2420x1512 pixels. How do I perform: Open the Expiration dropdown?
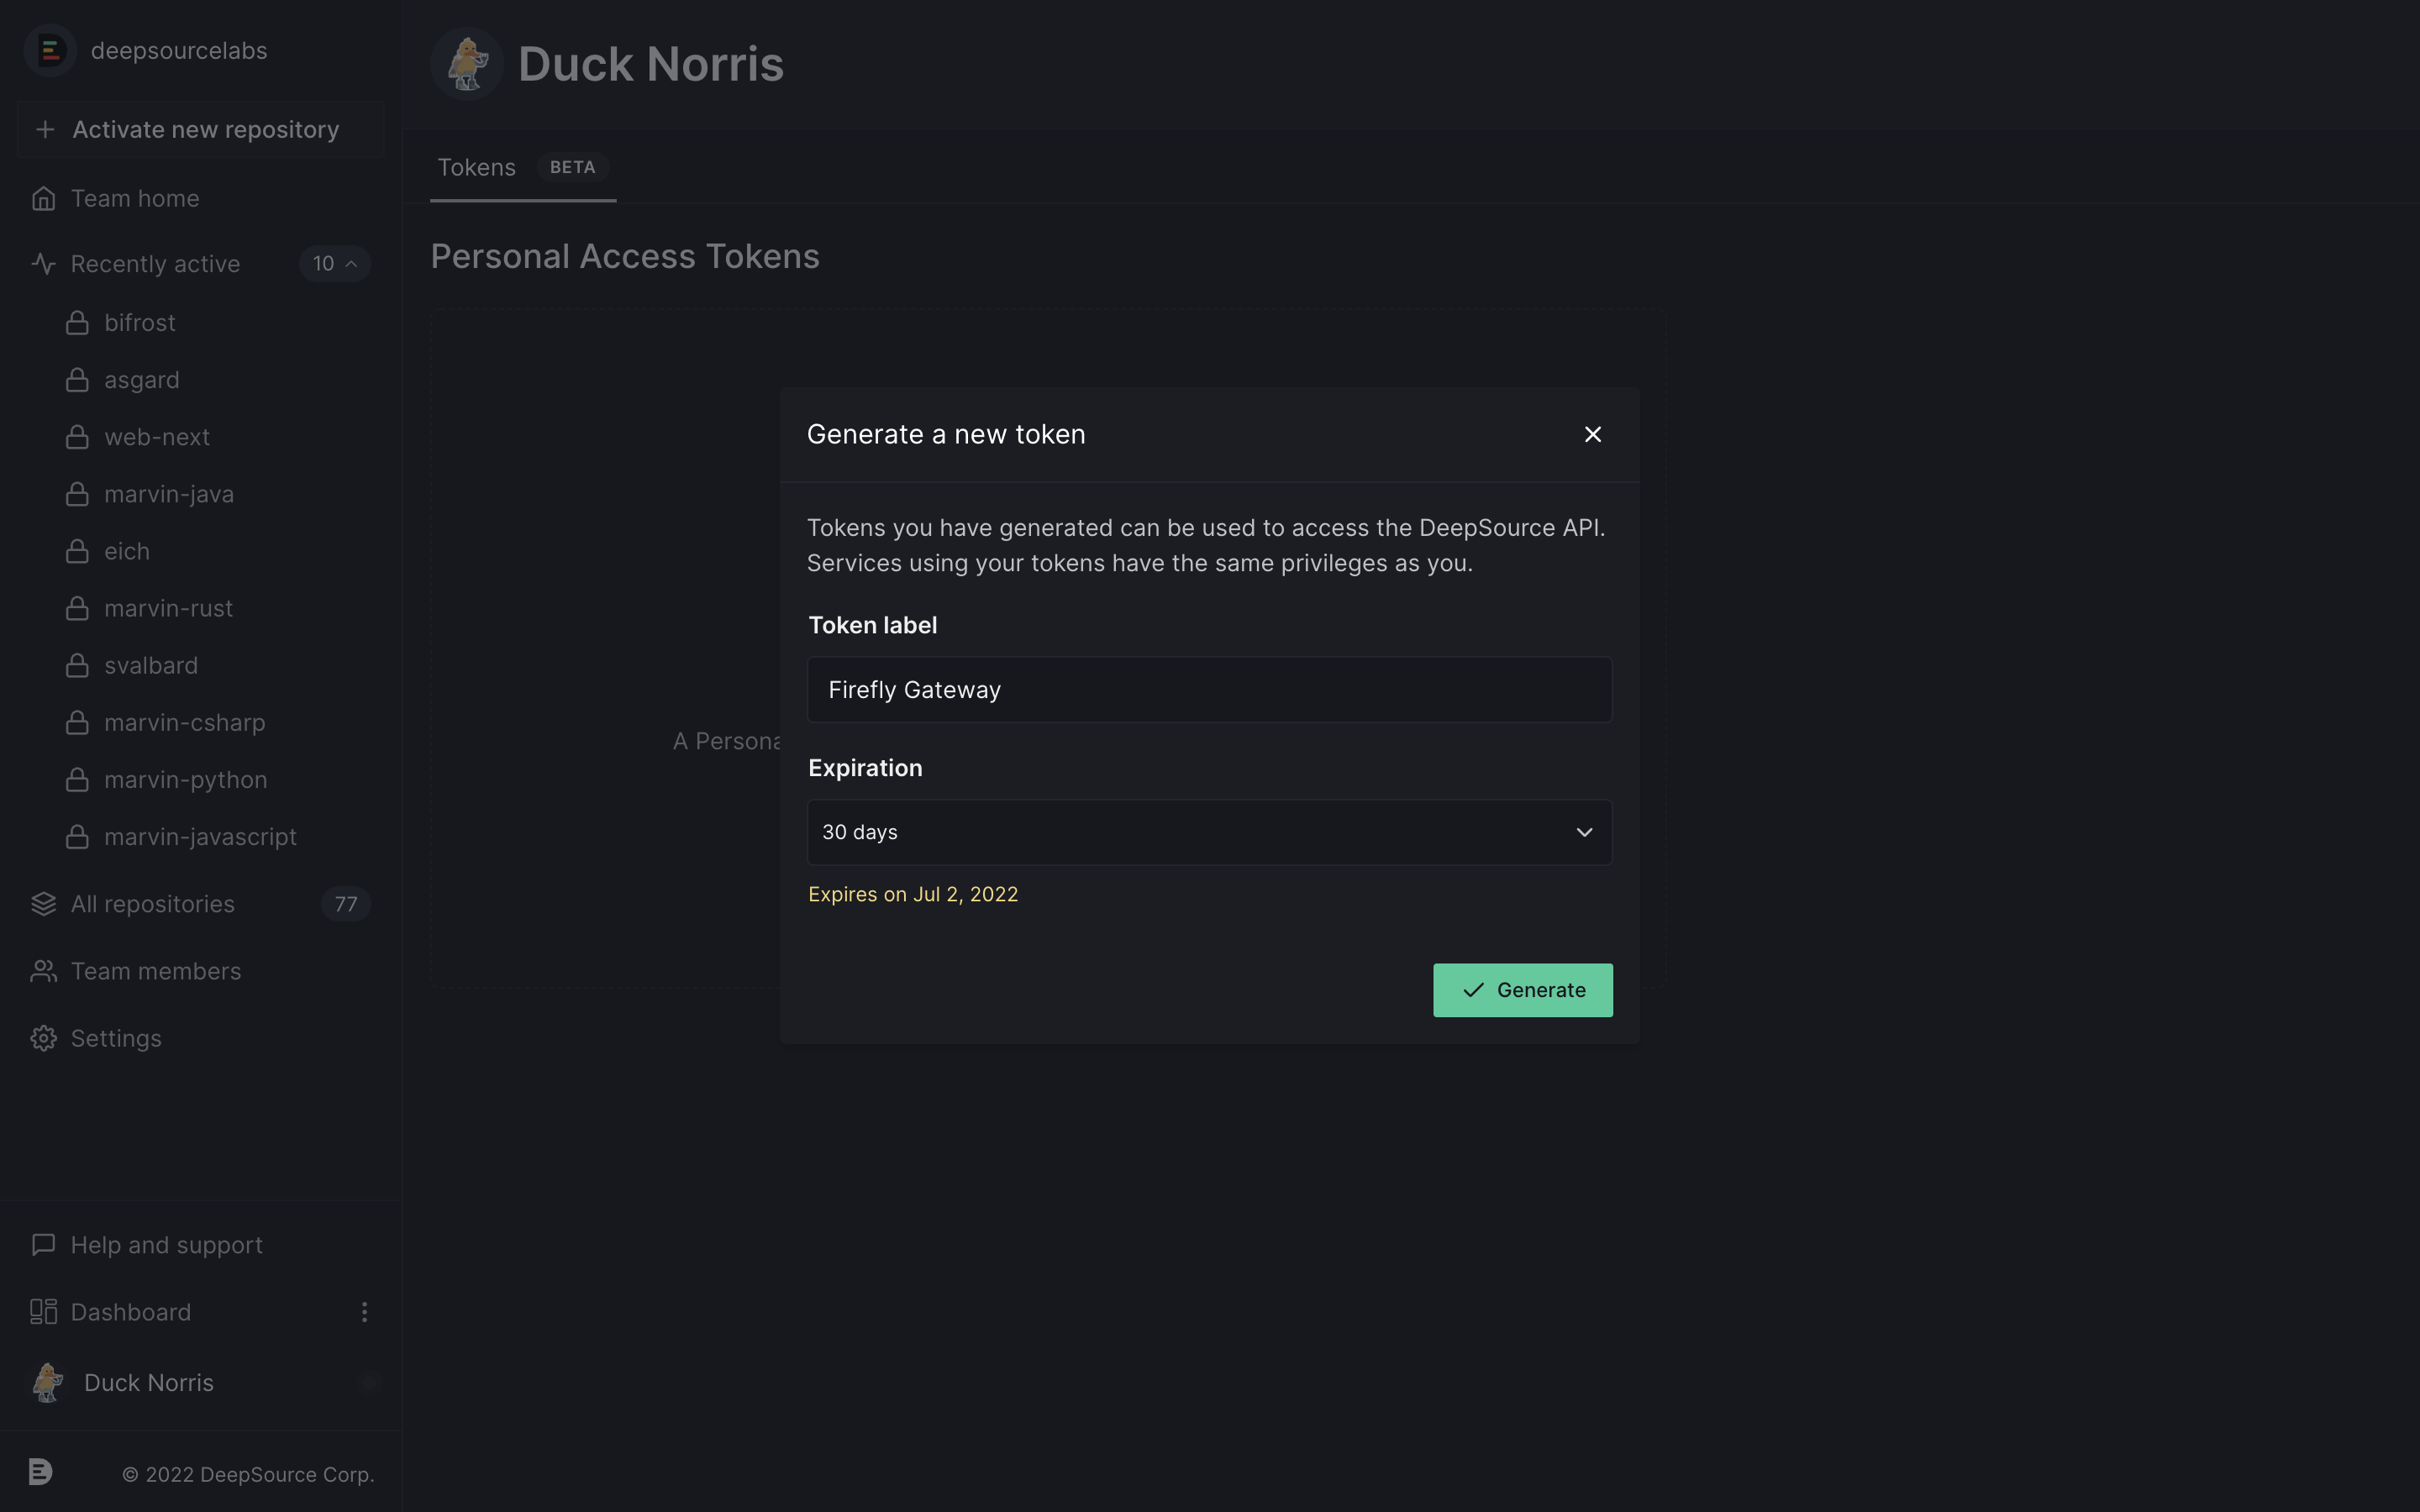point(1208,831)
